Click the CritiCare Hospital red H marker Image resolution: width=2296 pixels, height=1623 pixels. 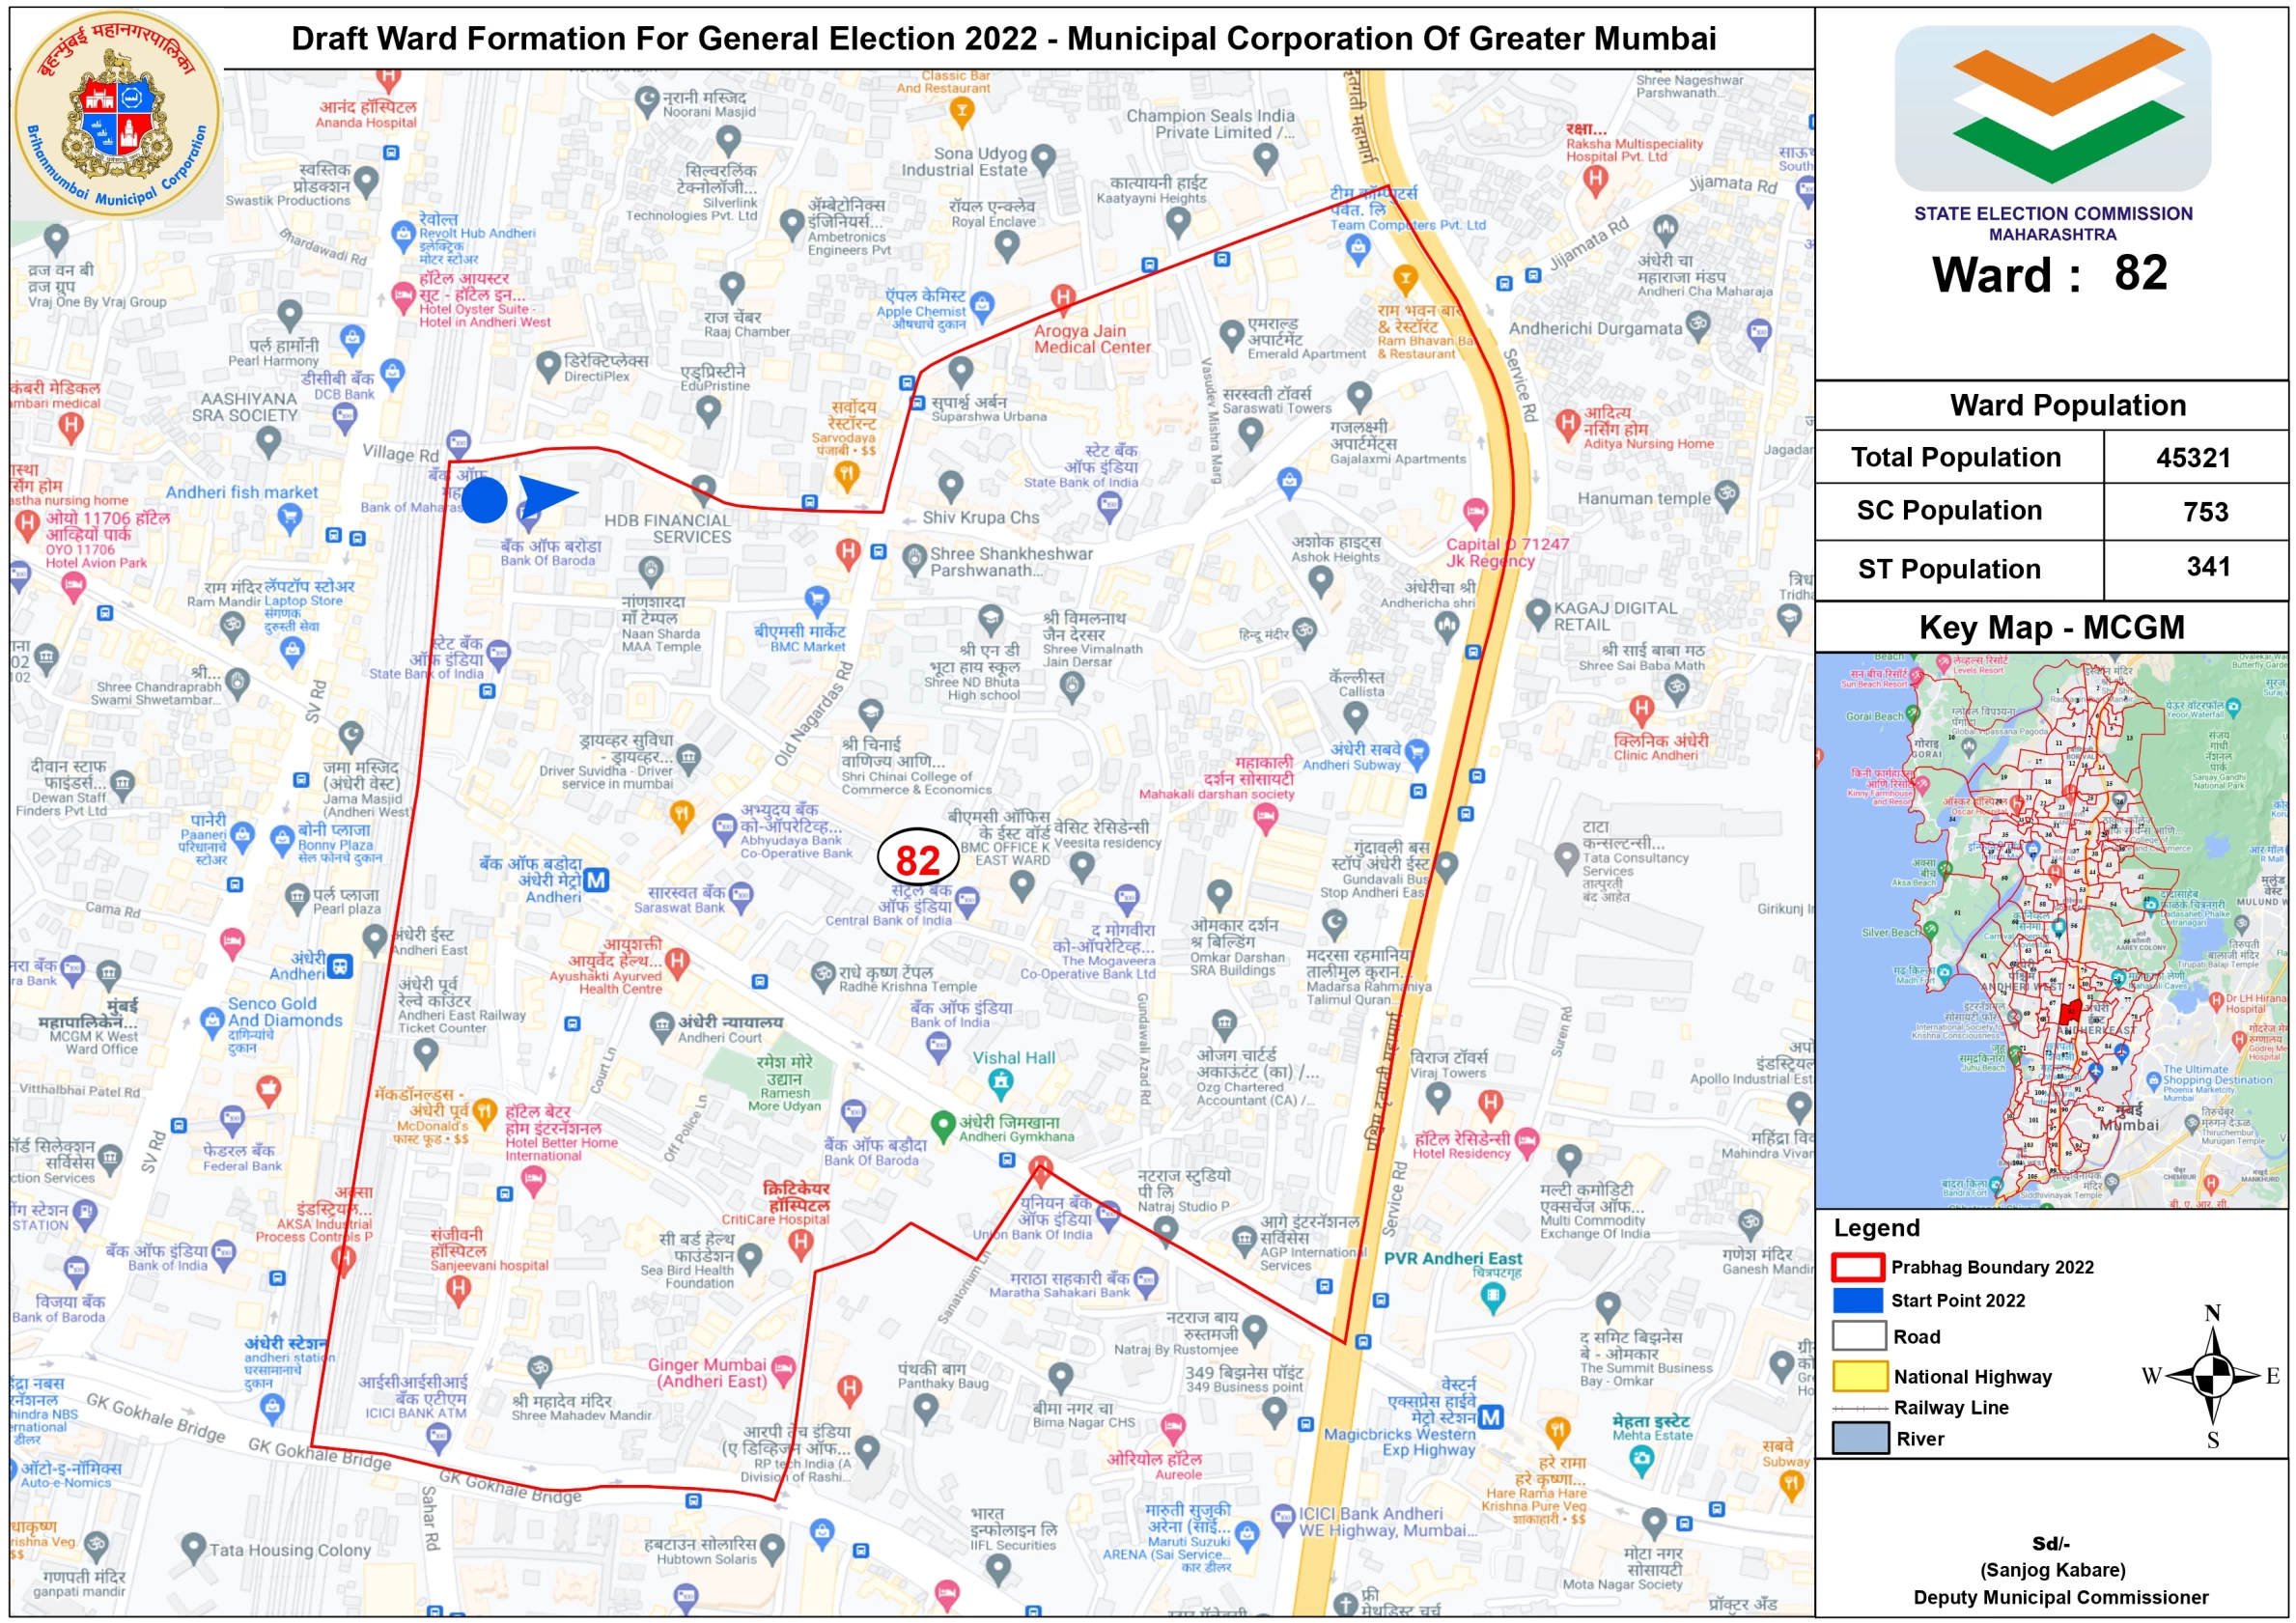tap(800, 1243)
